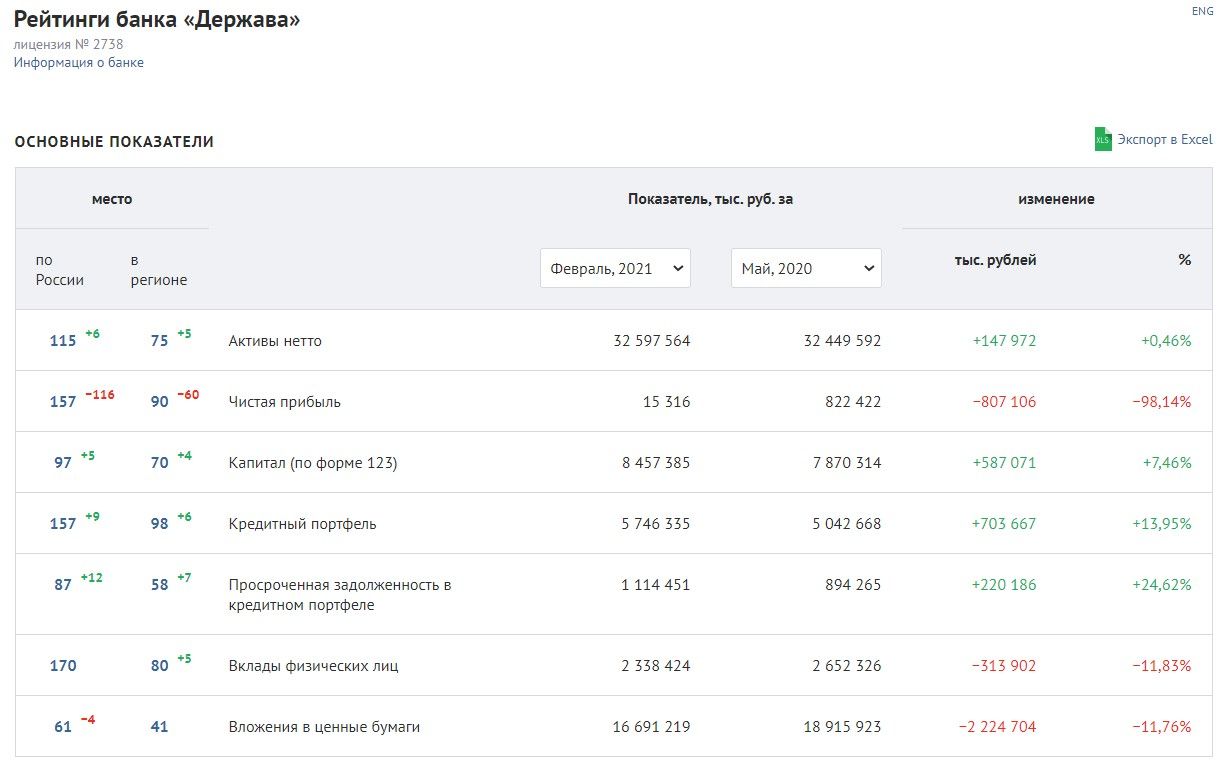Click the rank change +12 for Просроченная задолженность
Image resolution: width=1221 pixels, height=769 pixels.
point(92,577)
